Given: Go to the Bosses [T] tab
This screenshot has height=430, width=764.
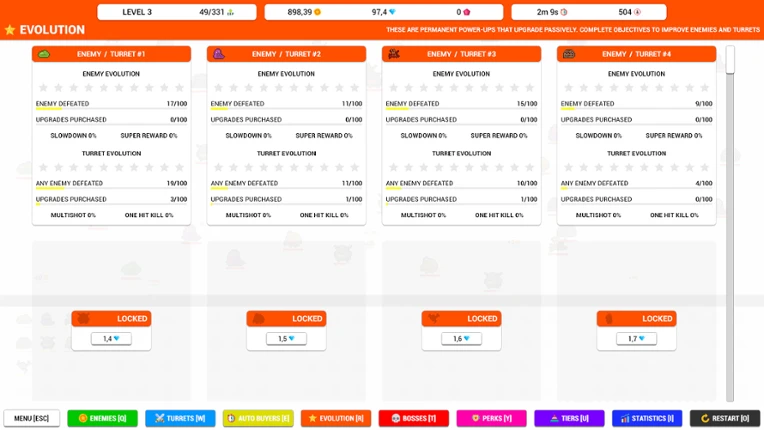Looking at the screenshot, I should 414,418.
